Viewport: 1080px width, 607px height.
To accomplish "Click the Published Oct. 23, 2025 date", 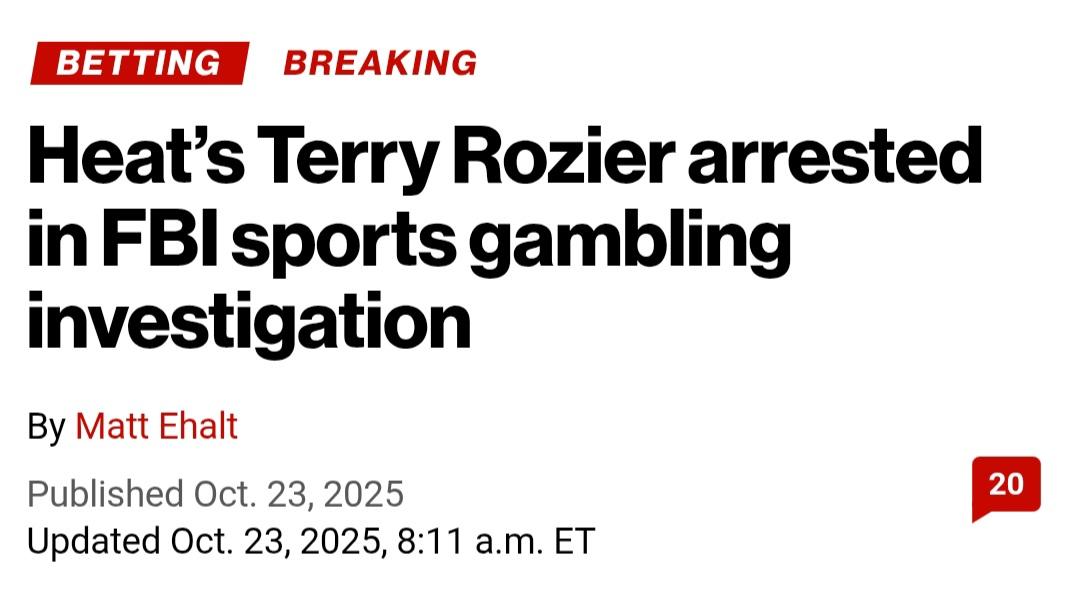I will [x=215, y=494].
